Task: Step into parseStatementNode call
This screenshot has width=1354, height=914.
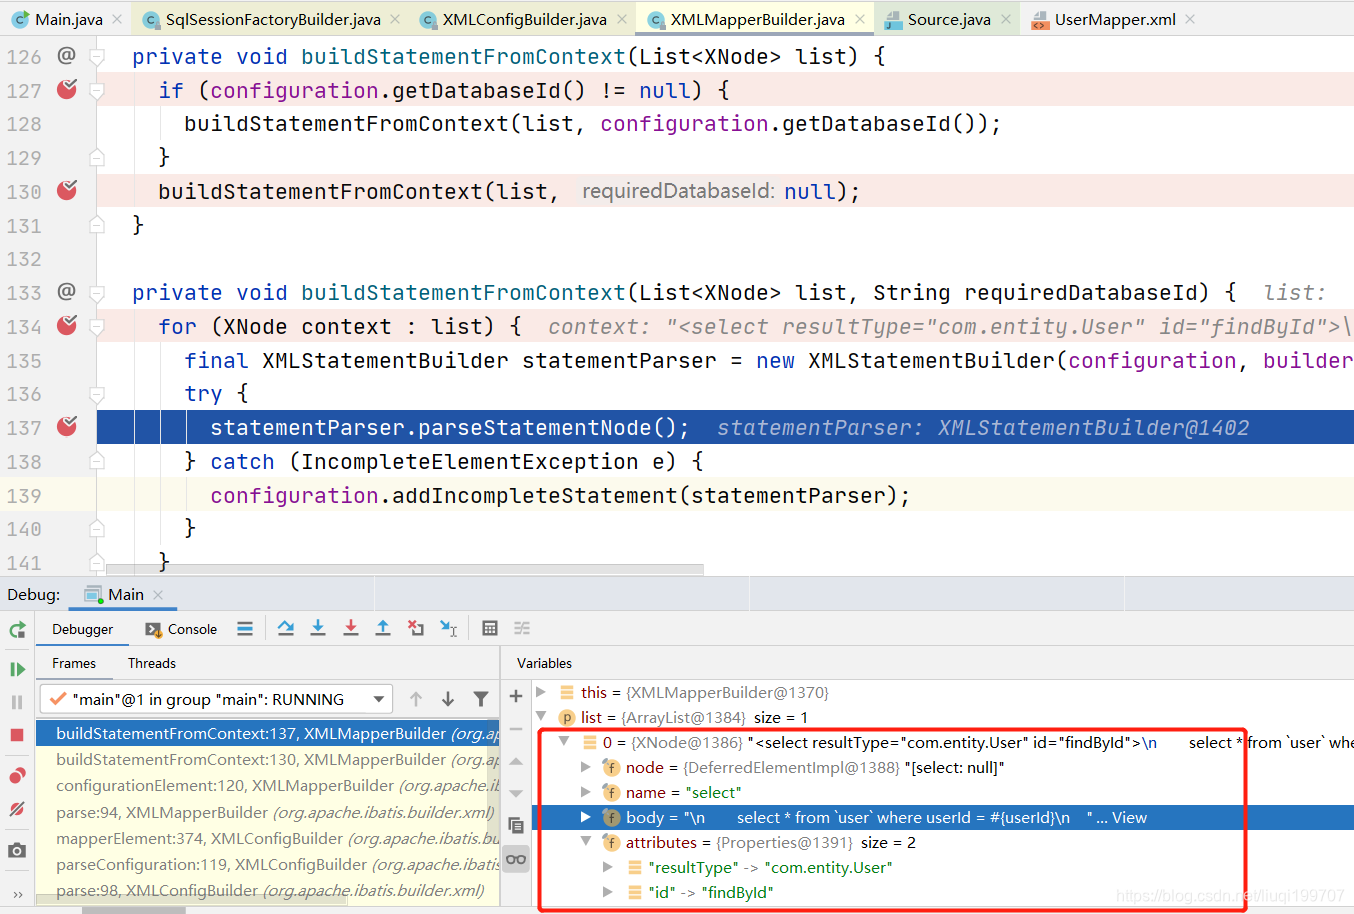Action: tap(318, 628)
